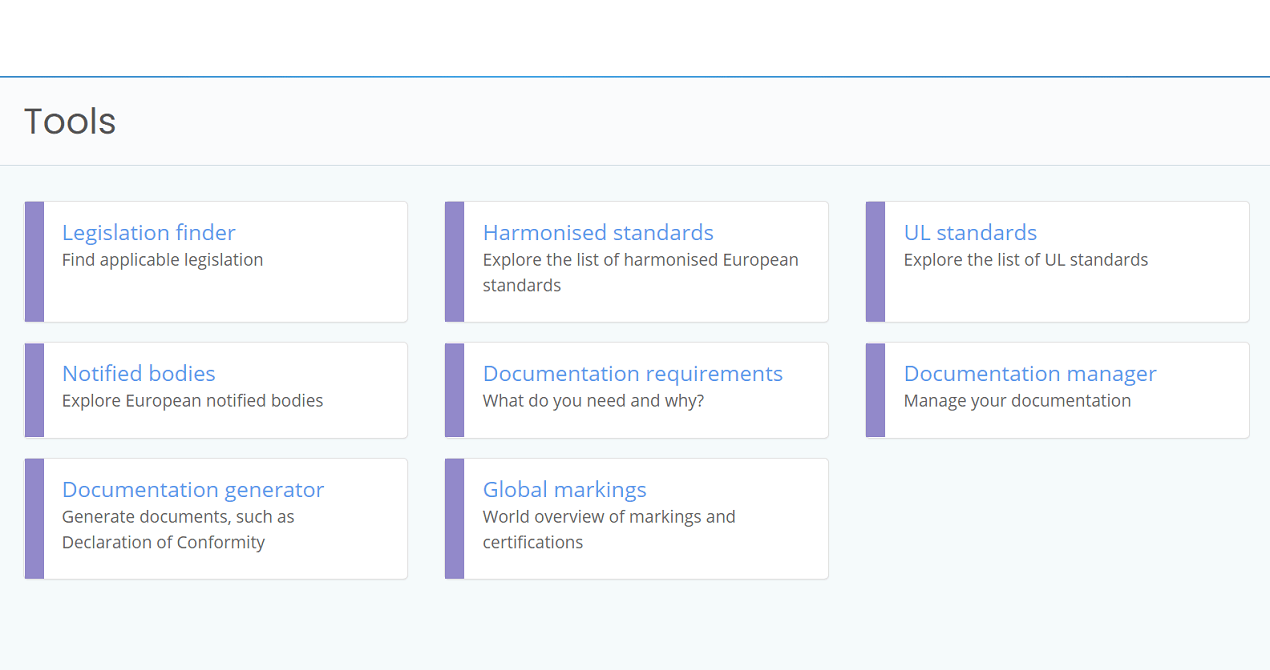This screenshot has width=1270, height=670.
Task: Launch the Documentation manager link
Action: coord(1029,374)
